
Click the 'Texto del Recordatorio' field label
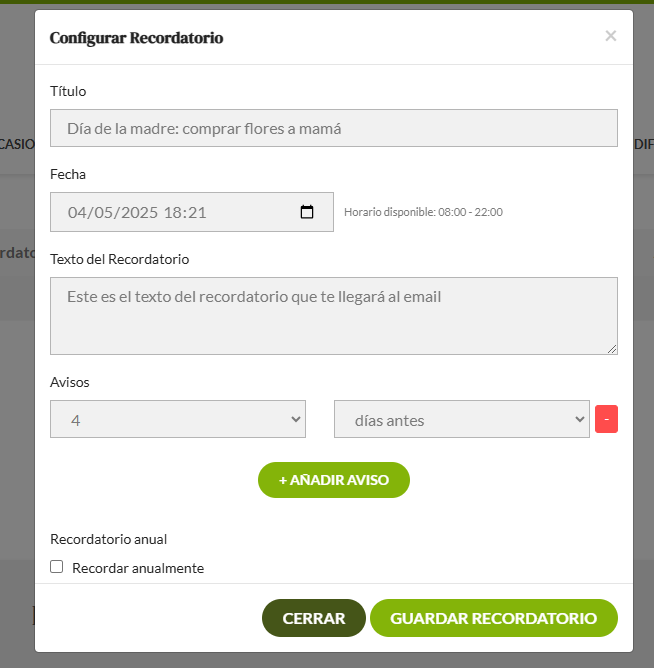pos(119,259)
